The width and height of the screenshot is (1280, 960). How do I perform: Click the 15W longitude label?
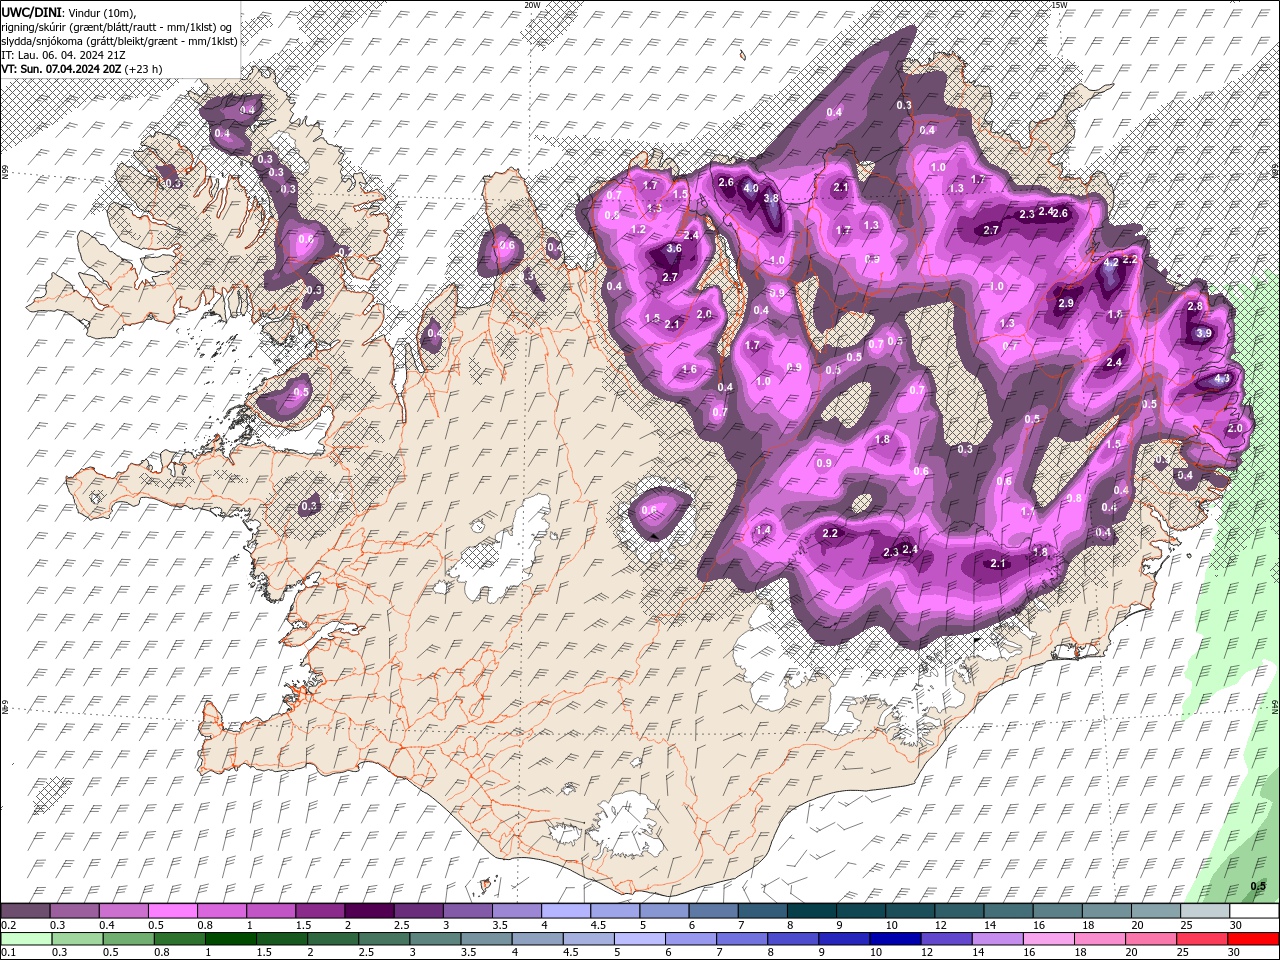click(x=1059, y=5)
